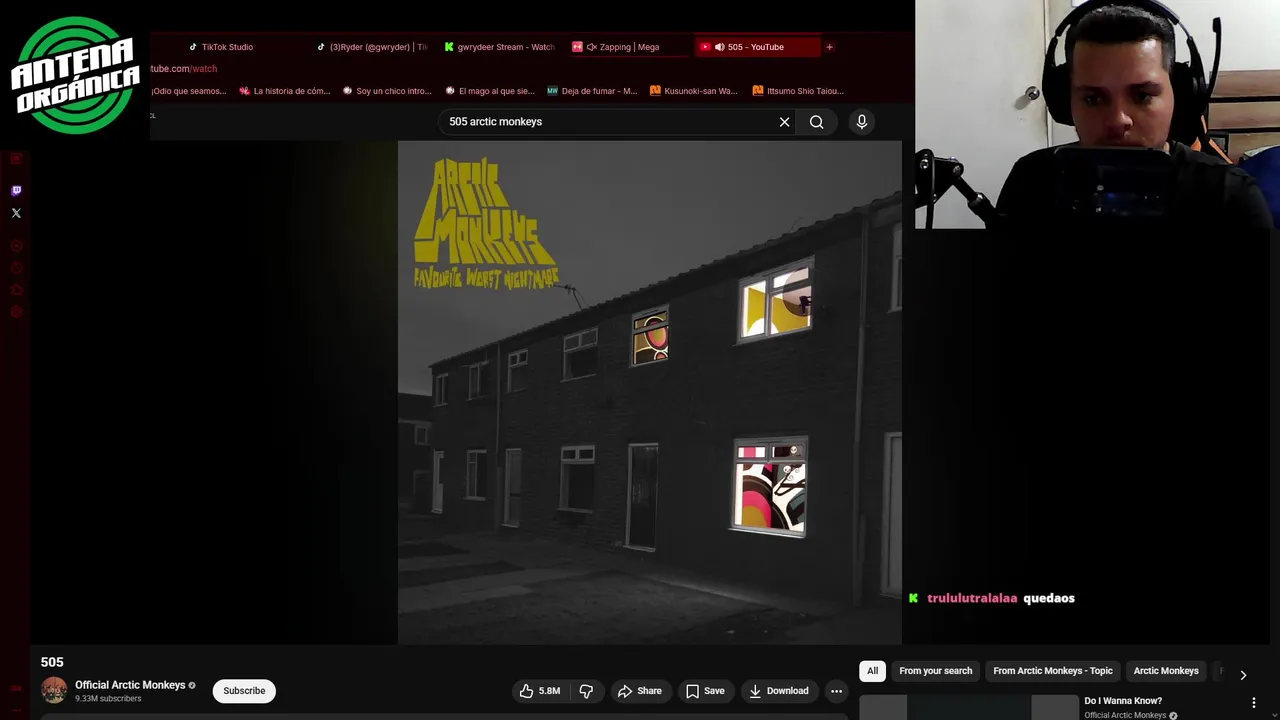This screenshot has width=1280, height=720.
Task: Open the Do I Wanna Know? thumbnail
Action: (969, 707)
